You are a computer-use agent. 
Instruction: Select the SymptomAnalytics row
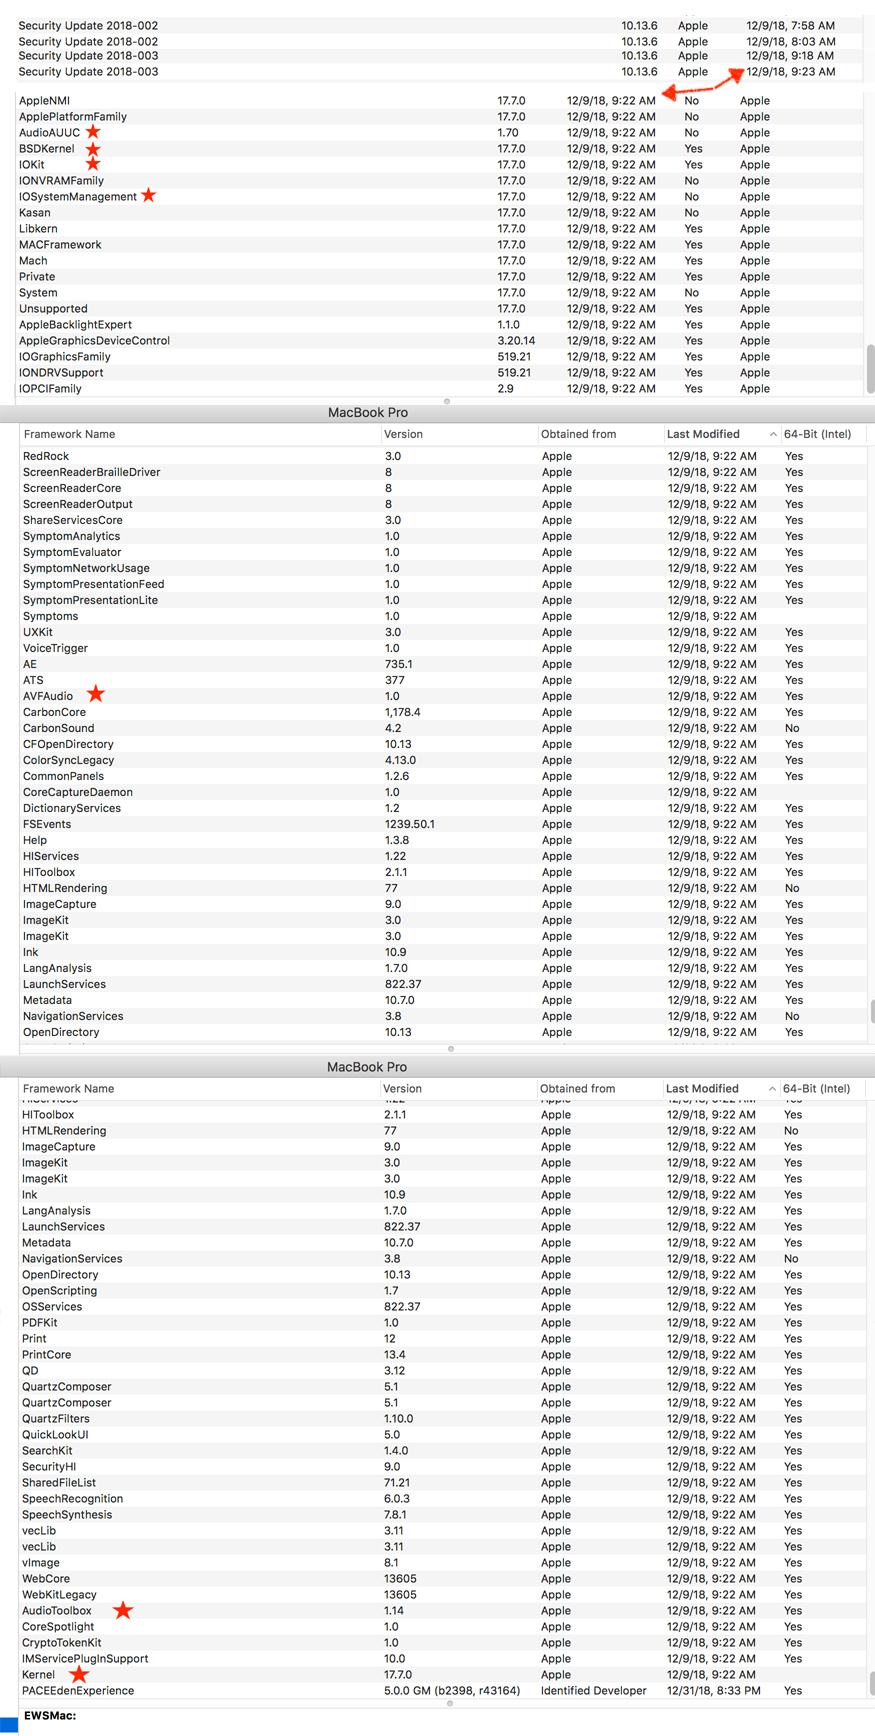(x=444, y=536)
